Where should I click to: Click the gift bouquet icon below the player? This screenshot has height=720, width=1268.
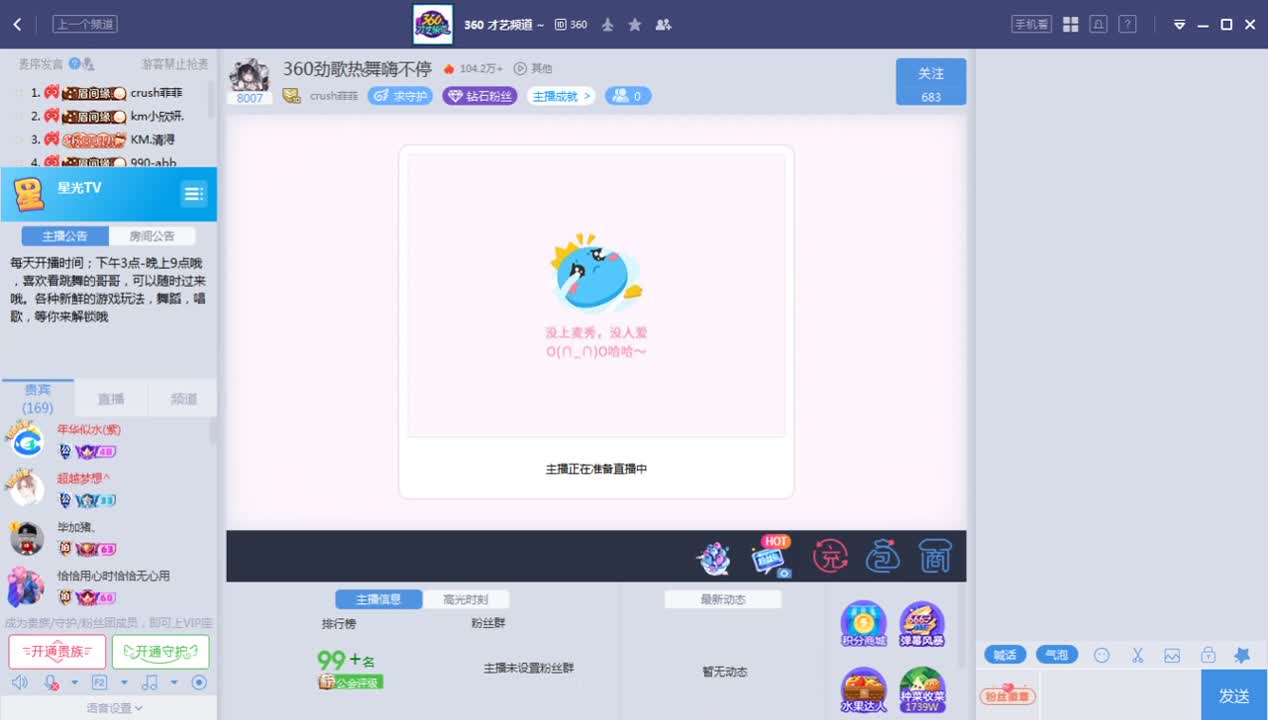click(714, 558)
